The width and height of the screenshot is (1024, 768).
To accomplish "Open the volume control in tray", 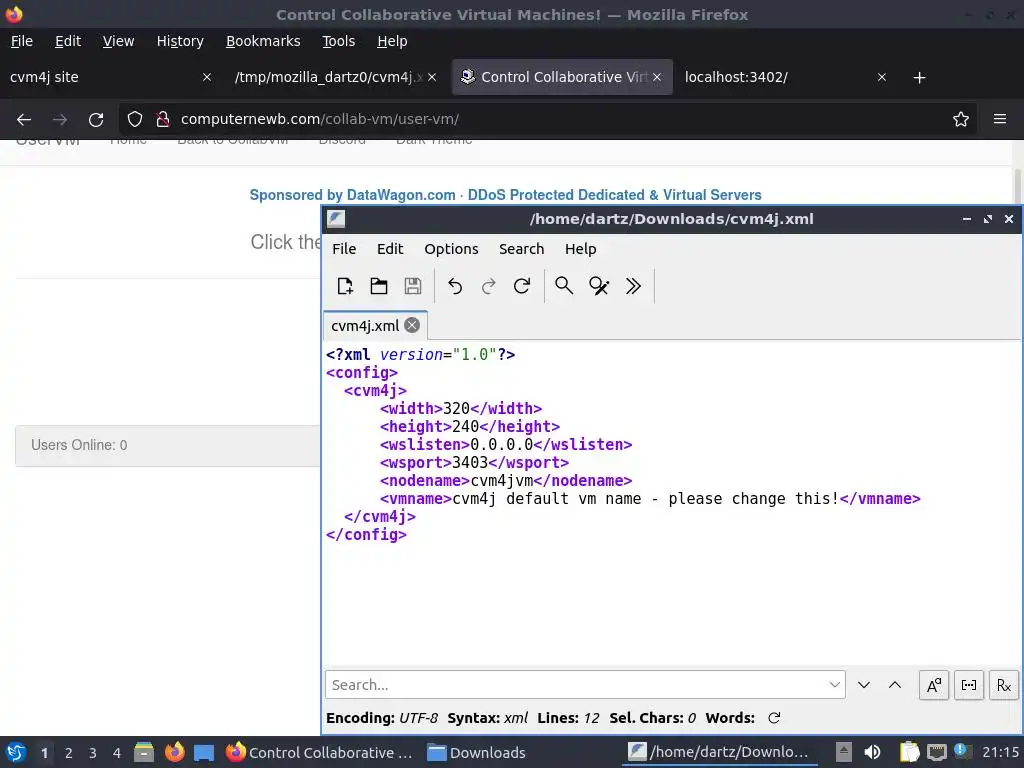I will pos(873,752).
